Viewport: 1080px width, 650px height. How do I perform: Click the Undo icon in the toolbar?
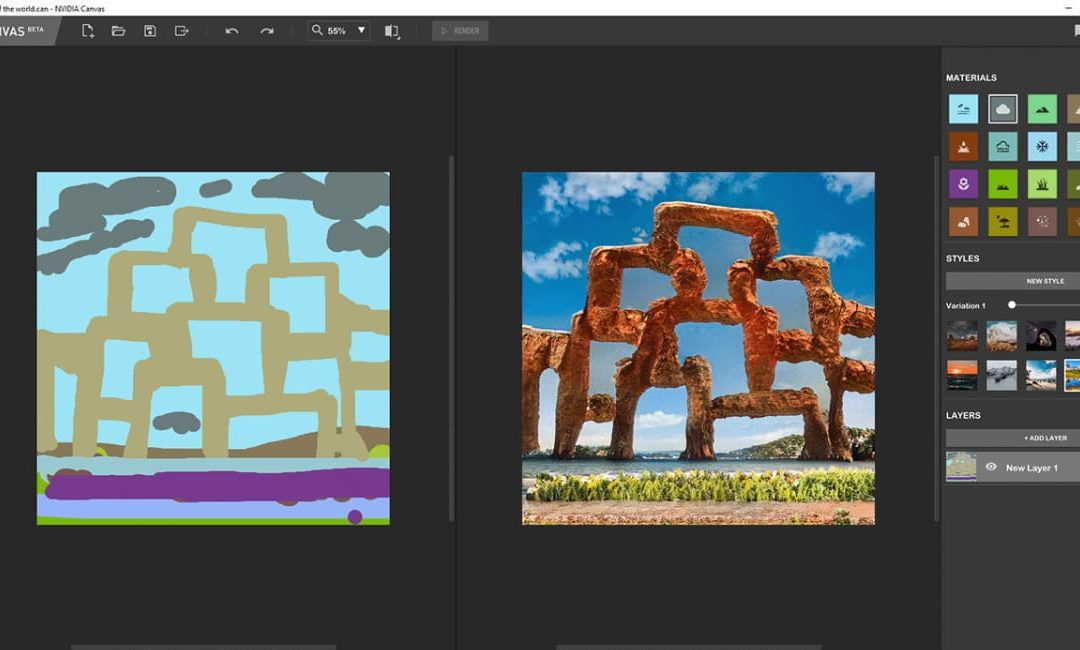pyautogui.click(x=231, y=31)
